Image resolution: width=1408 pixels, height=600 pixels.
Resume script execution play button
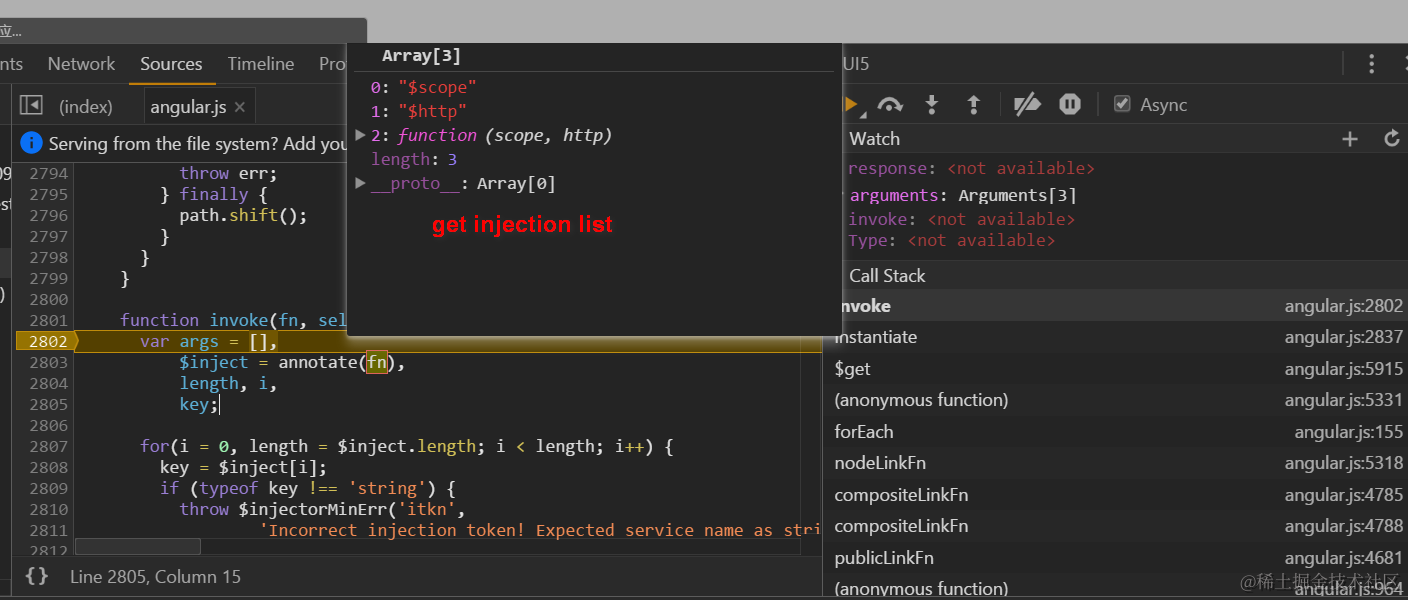point(851,104)
